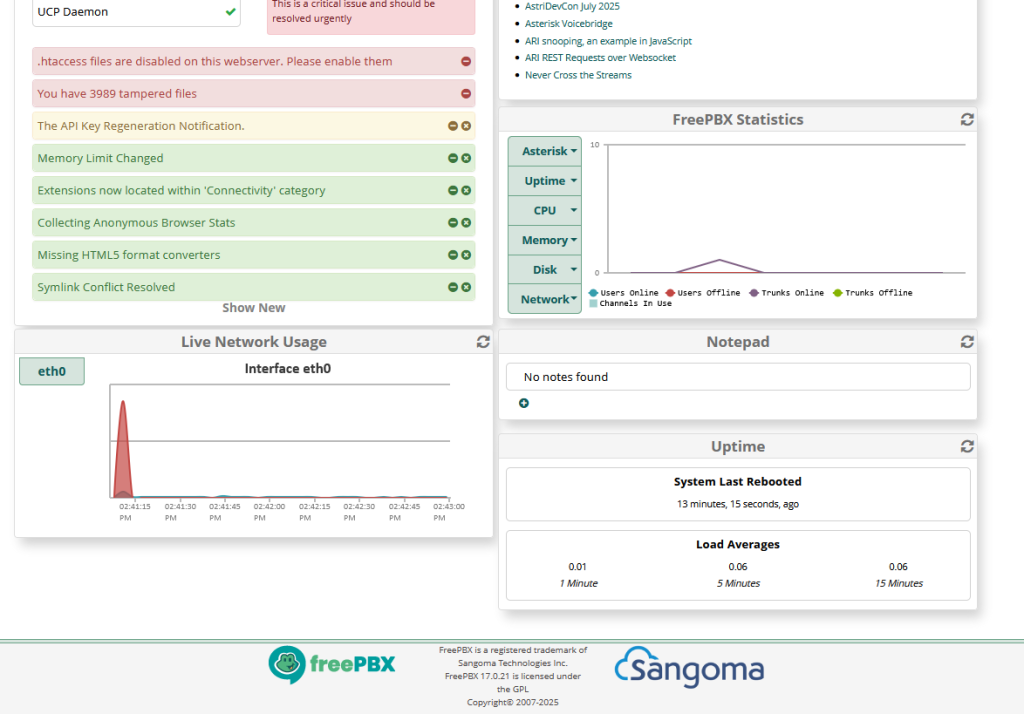Image resolution: width=1024 pixels, height=714 pixels.
Task: Expand the Uptime statistics dropdown
Action: click(x=545, y=181)
